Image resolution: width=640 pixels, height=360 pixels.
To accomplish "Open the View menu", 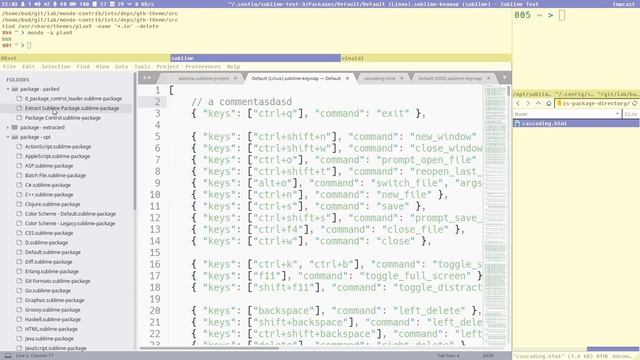I will point(102,67).
